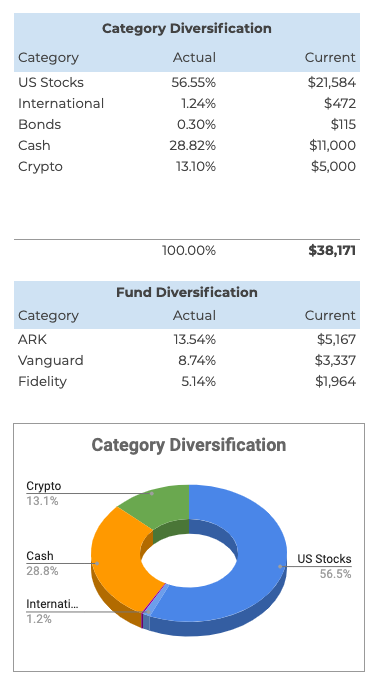This screenshot has height=682, width=374.
Task: Click the green Crypto chart slice
Action: (159, 505)
